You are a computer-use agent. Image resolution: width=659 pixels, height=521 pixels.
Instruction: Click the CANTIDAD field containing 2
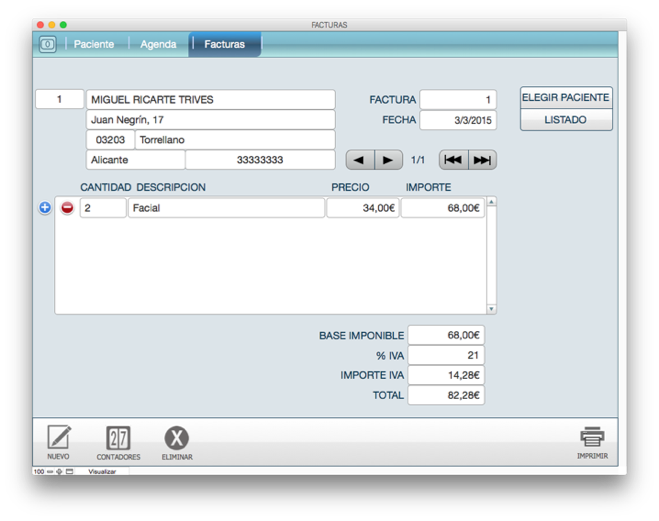click(102, 208)
